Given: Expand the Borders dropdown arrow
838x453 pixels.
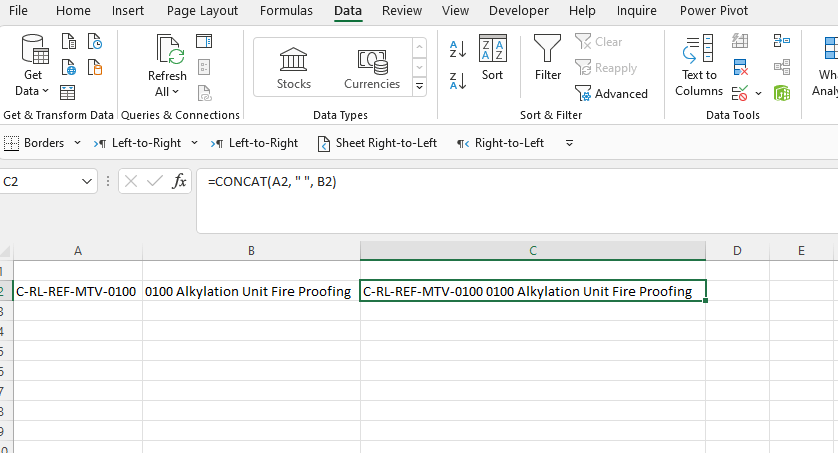Looking at the screenshot, I should (x=77, y=143).
